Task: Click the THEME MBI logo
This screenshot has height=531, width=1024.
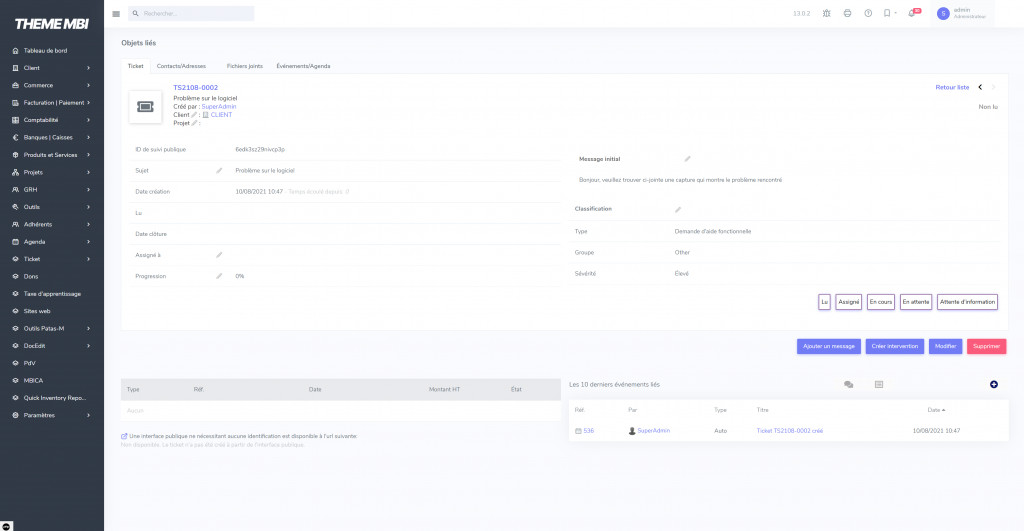Action: point(52,24)
